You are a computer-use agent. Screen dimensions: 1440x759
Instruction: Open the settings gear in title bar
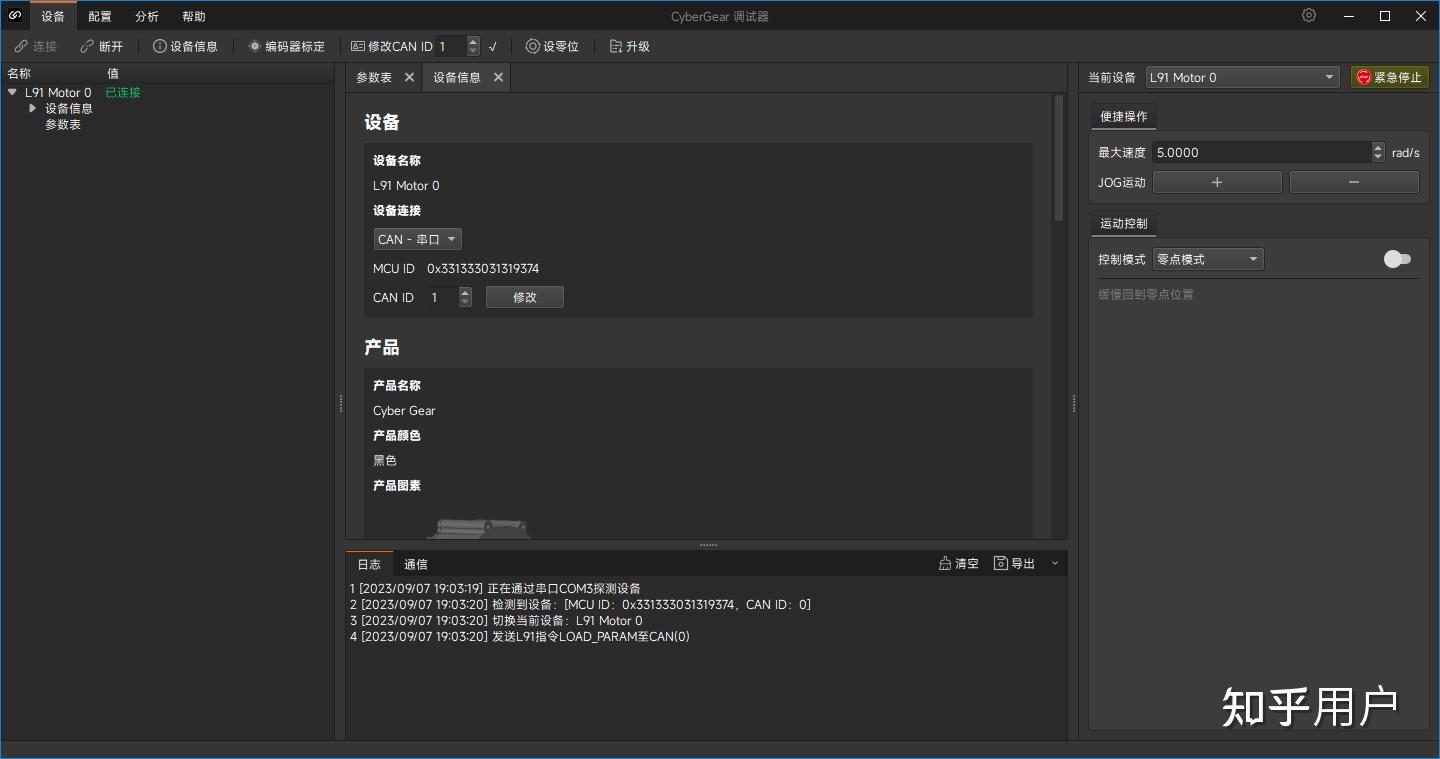pyautogui.click(x=1308, y=15)
